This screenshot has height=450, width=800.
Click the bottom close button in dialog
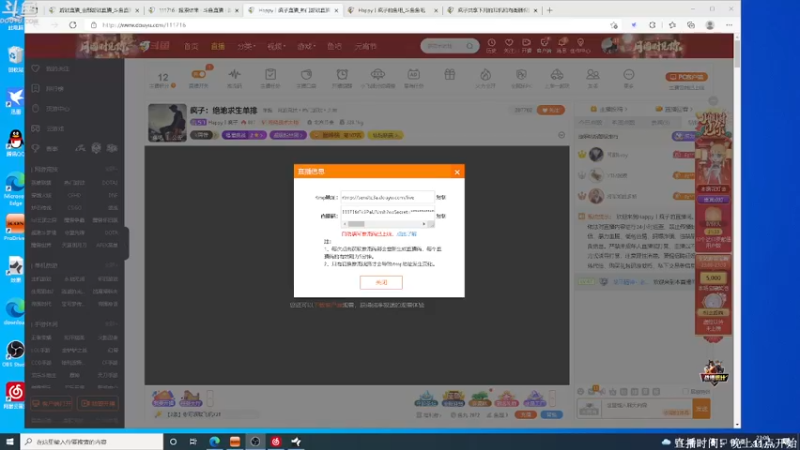(381, 282)
